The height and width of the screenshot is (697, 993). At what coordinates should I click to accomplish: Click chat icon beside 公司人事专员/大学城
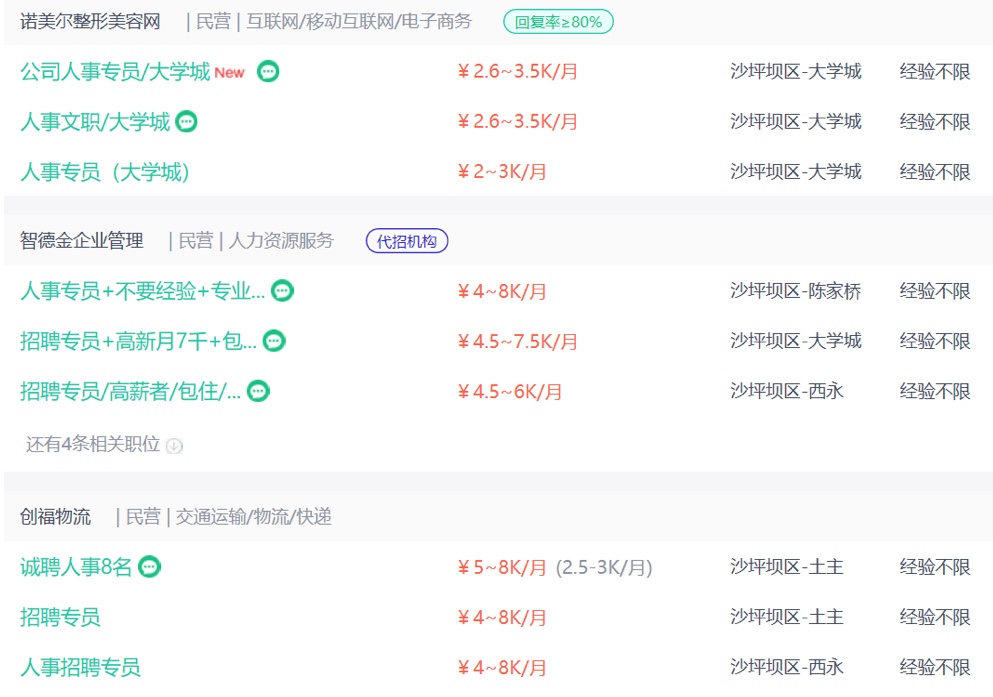[x=268, y=72]
